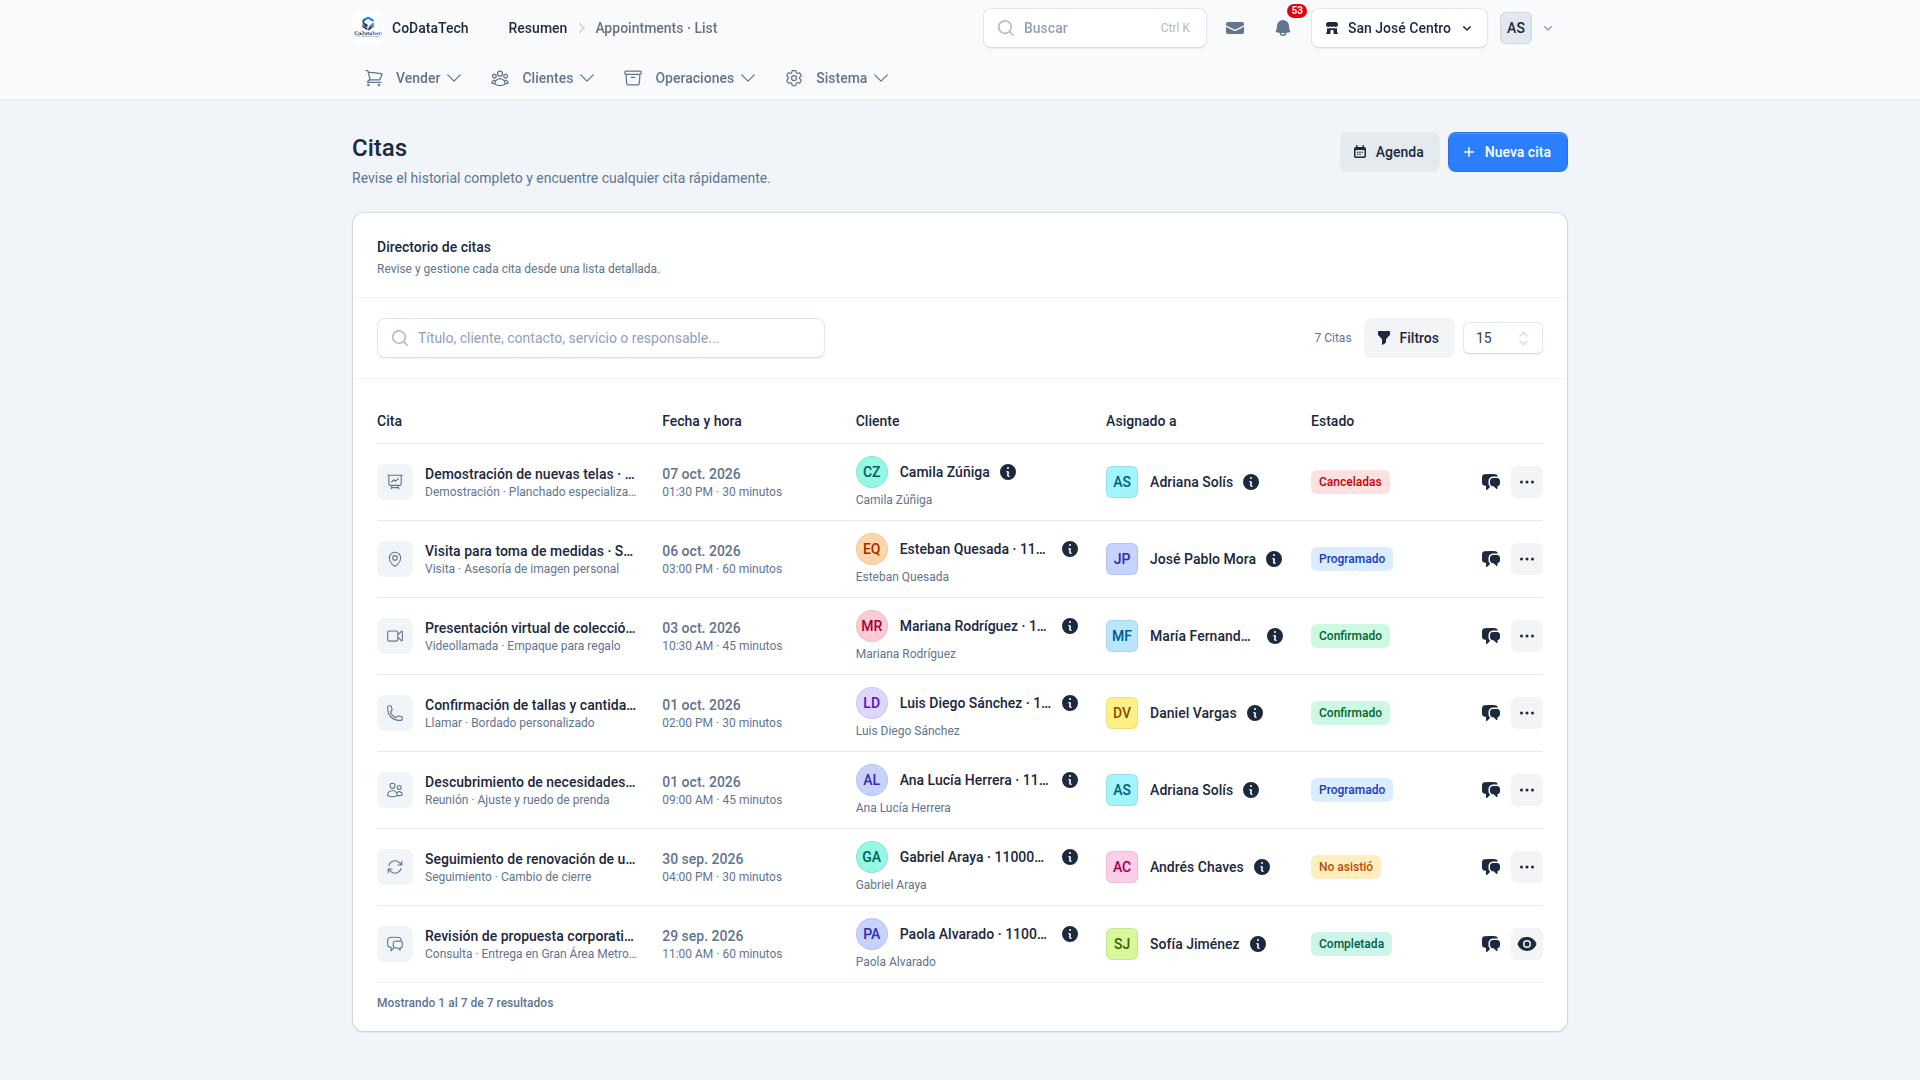View the completed Revisión de propuesta appointment
The image size is (1920, 1080).
(x=1527, y=944)
